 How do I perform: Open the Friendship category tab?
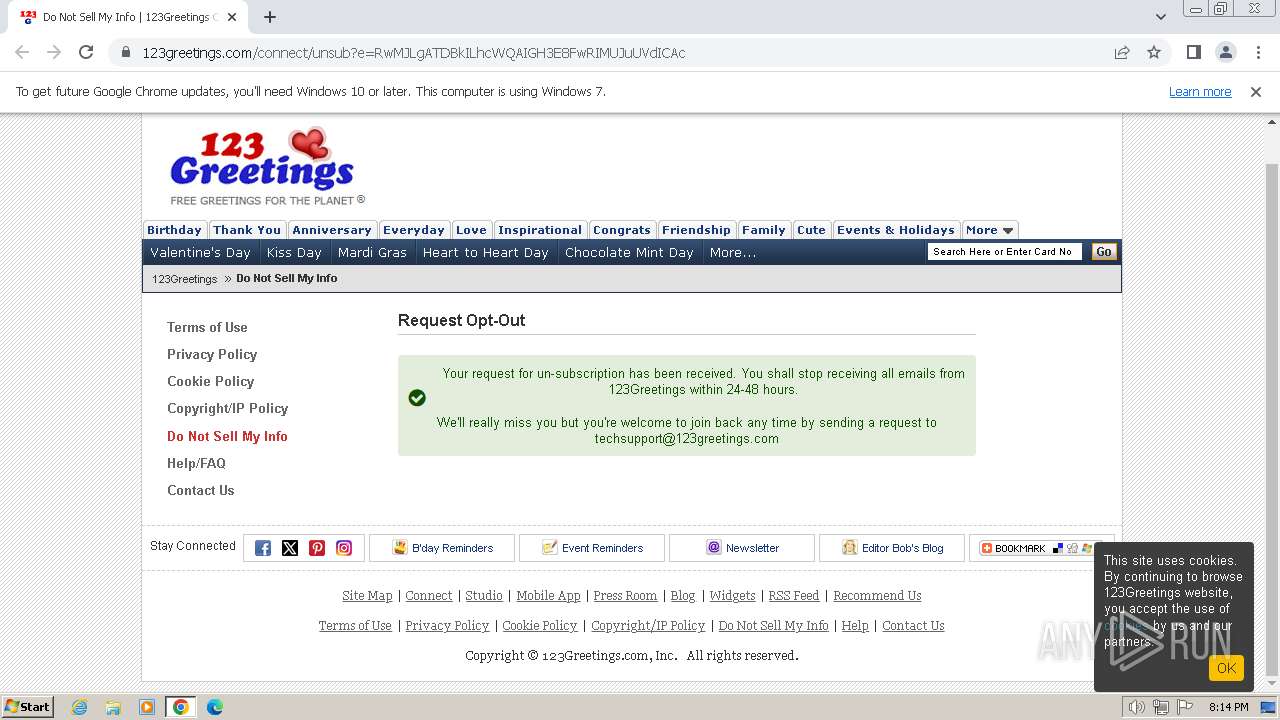pyautogui.click(x=697, y=230)
